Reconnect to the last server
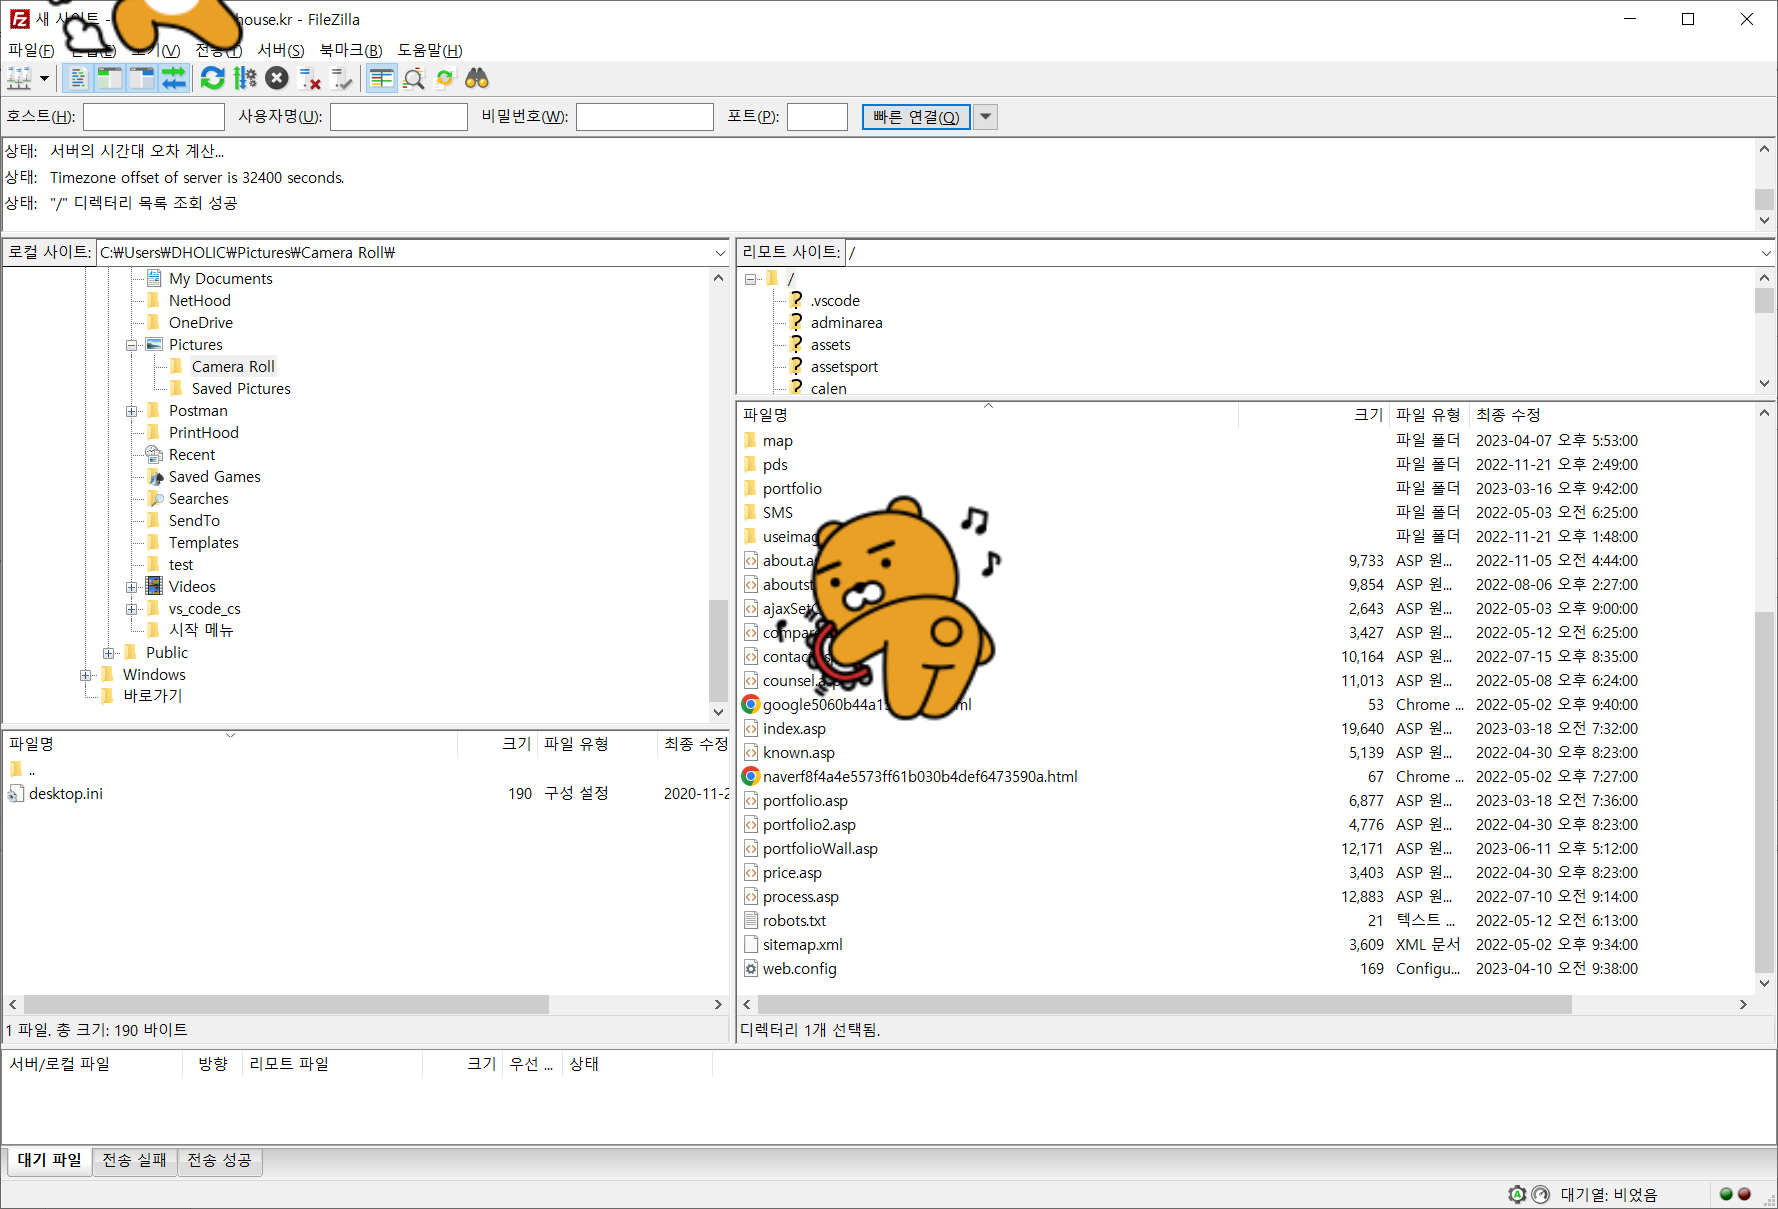The image size is (1778, 1209). pyautogui.click(x=342, y=78)
